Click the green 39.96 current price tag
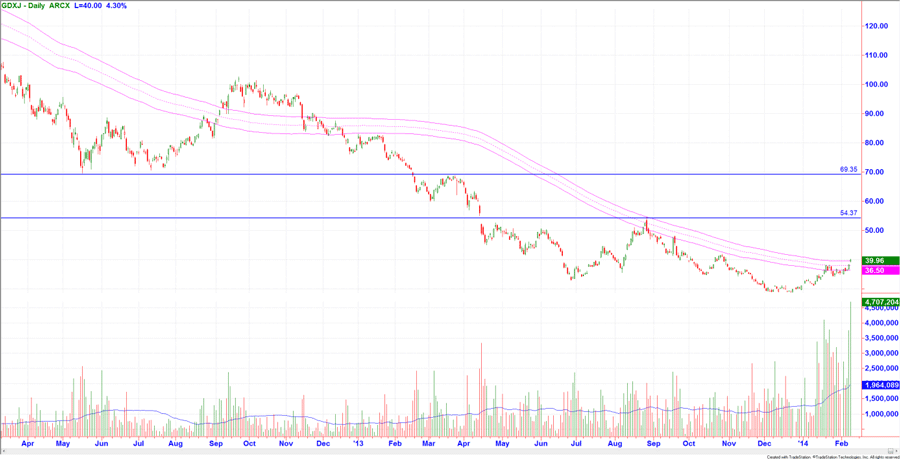900x459 pixels. click(x=881, y=260)
